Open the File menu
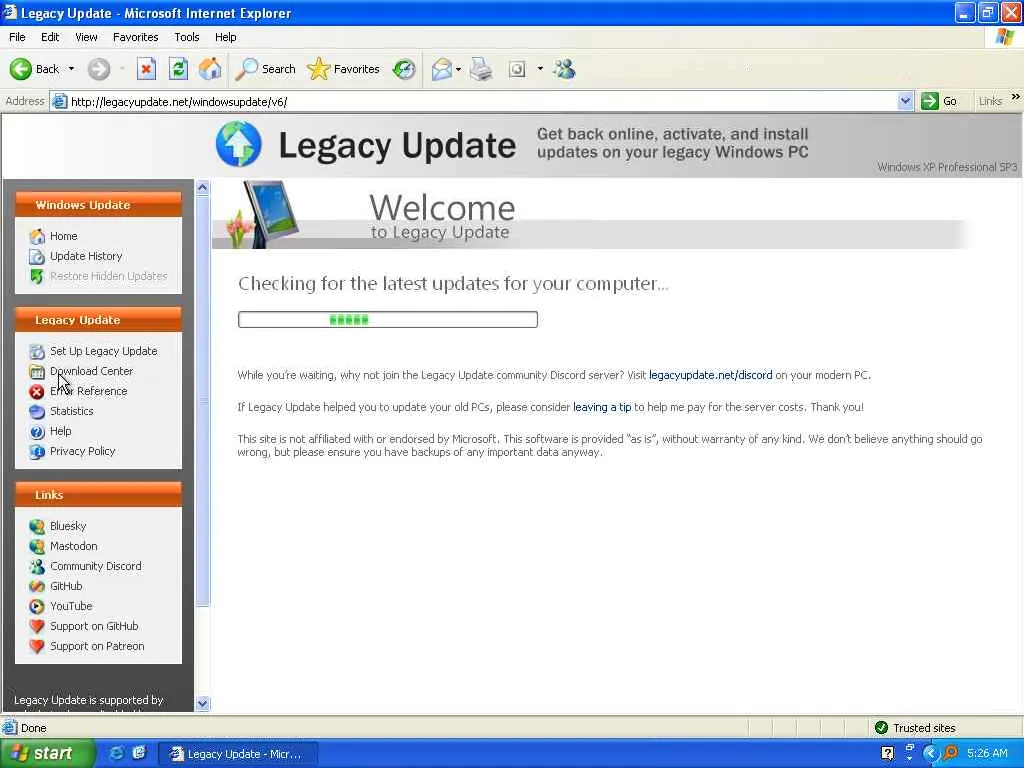This screenshot has width=1024, height=768. click(x=17, y=37)
